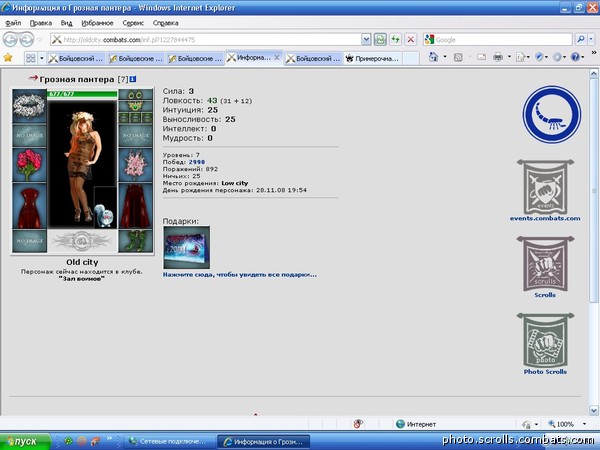Click the red roses bouquet item slot

pos(29,165)
